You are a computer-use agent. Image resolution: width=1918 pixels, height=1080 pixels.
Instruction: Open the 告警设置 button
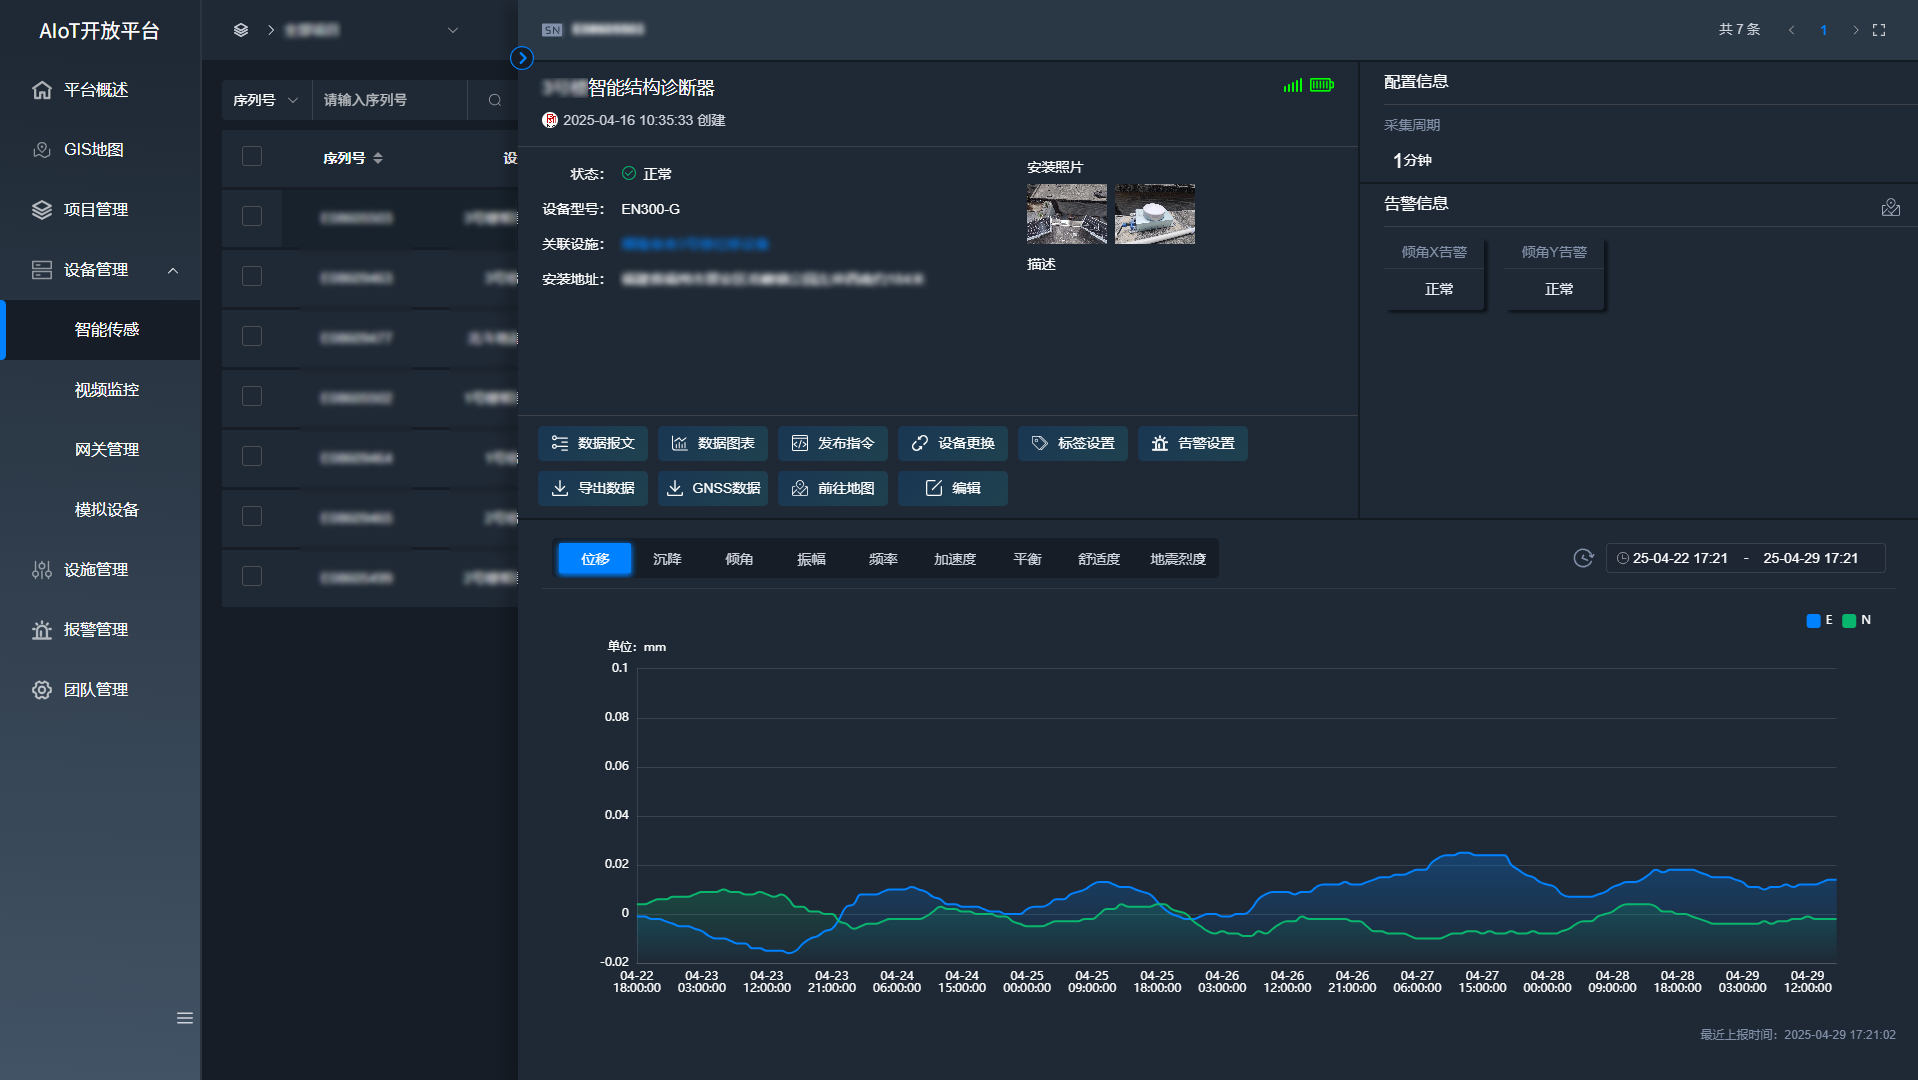1193,443
